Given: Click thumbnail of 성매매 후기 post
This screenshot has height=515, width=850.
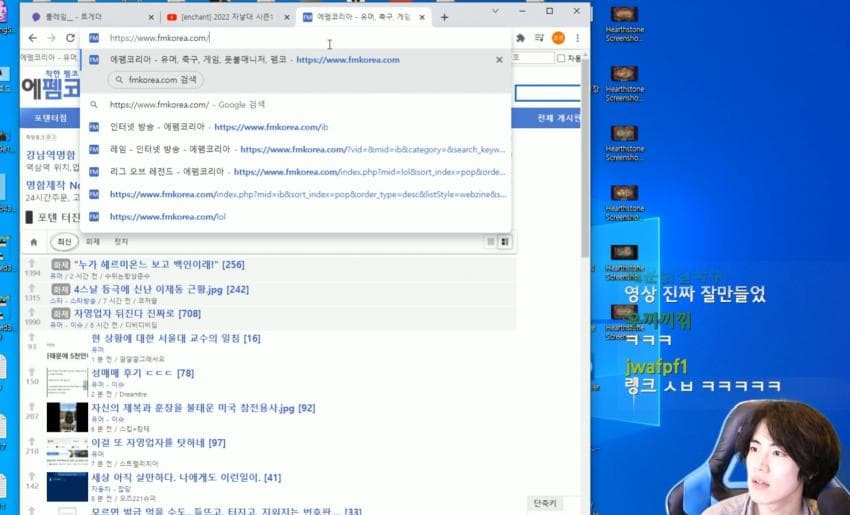Looking at the screenshot, I should point(67,382).
